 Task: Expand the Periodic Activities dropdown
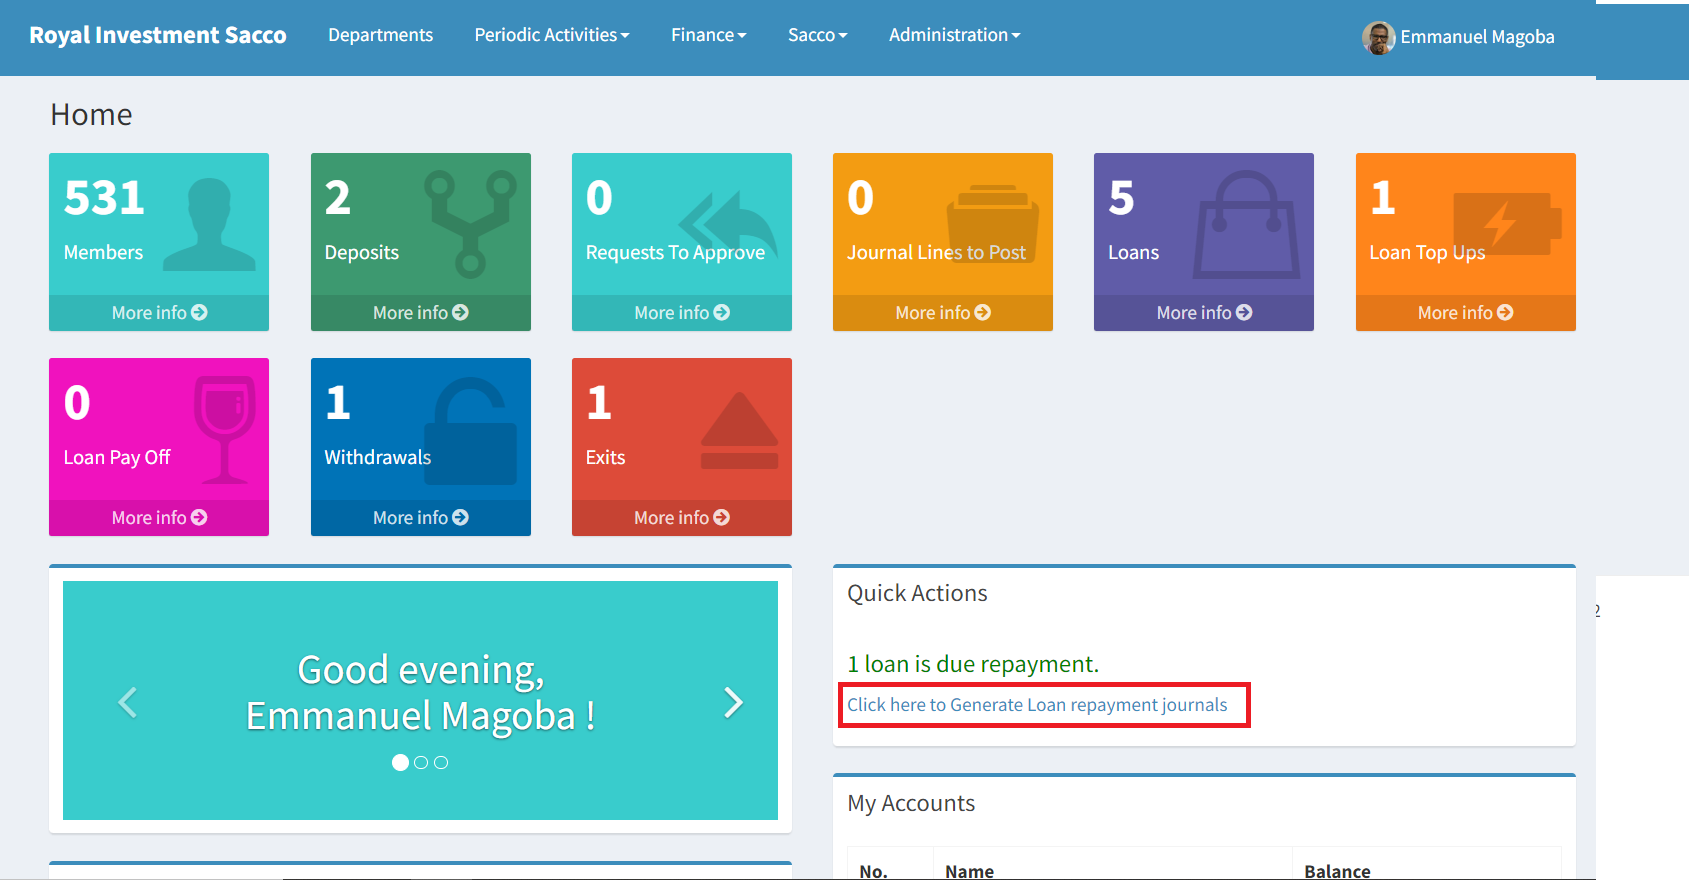coord(552,35)
